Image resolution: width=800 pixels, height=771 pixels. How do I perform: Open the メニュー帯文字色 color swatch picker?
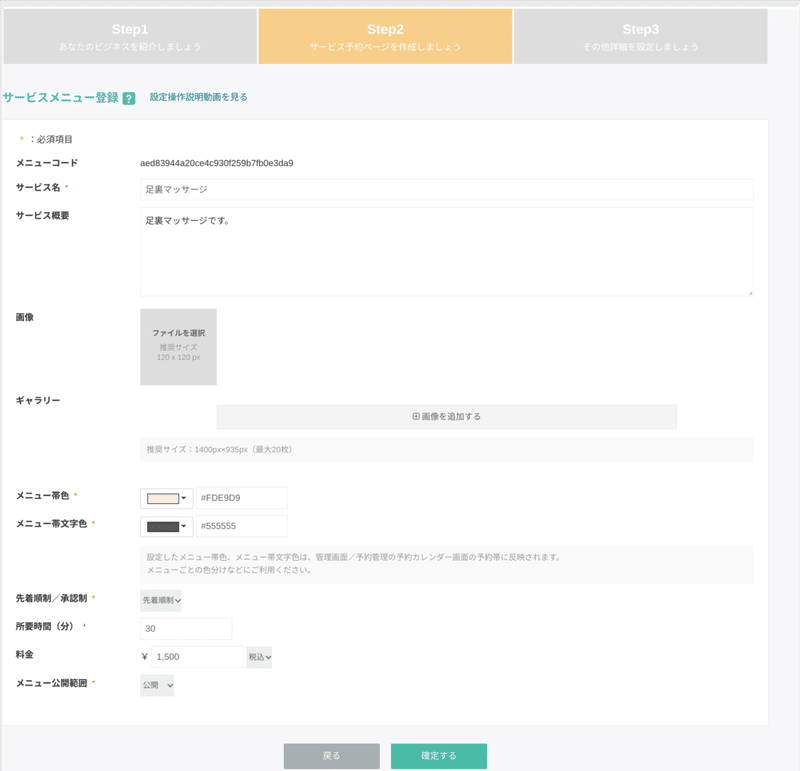166,526
